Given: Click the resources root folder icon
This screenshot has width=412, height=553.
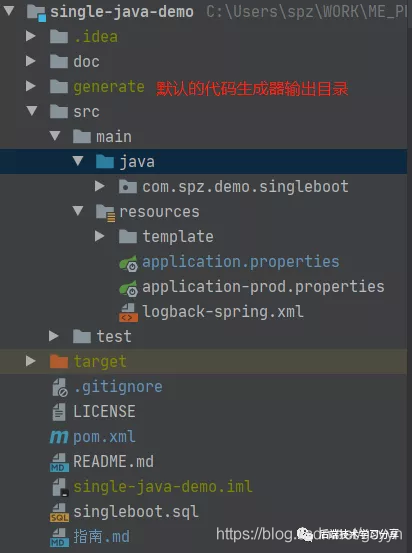Looking at the screenshot, I should pos(105,213).
